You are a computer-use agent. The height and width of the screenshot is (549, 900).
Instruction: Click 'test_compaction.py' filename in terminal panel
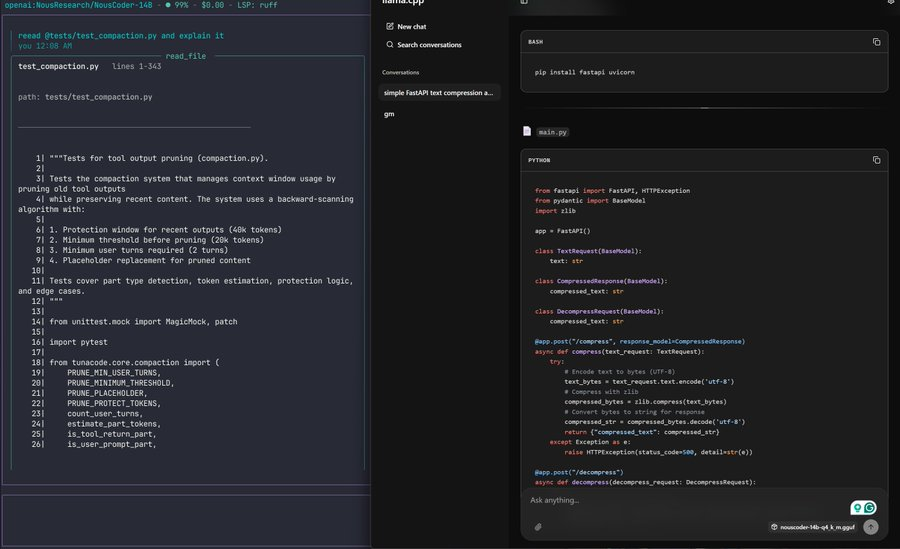(x=58, y=67)
